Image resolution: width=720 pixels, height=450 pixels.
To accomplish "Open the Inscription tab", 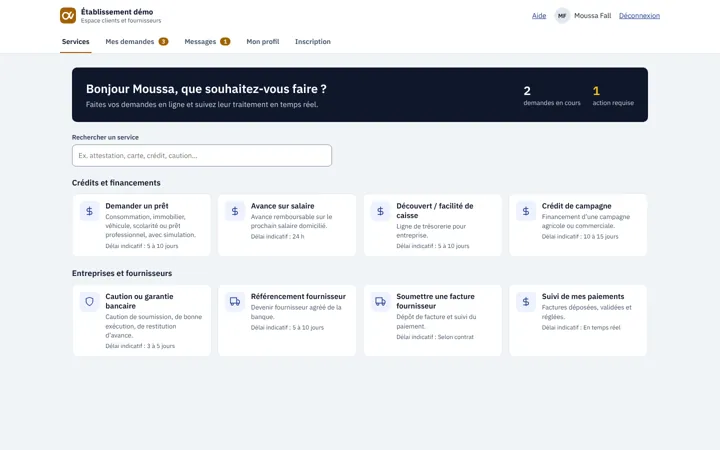I will 313,42.
